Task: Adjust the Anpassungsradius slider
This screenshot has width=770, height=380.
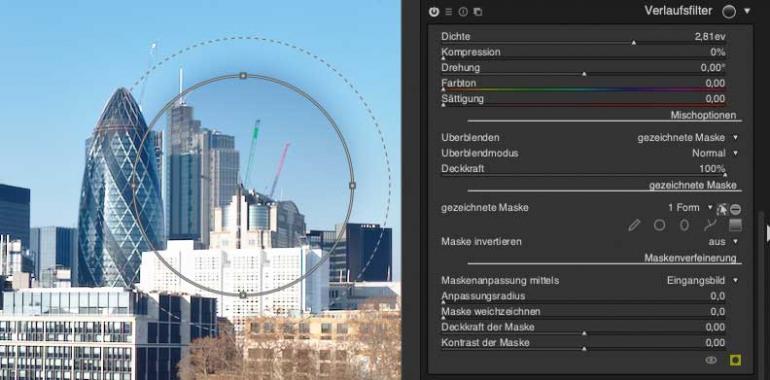Action: coord(583,297)
